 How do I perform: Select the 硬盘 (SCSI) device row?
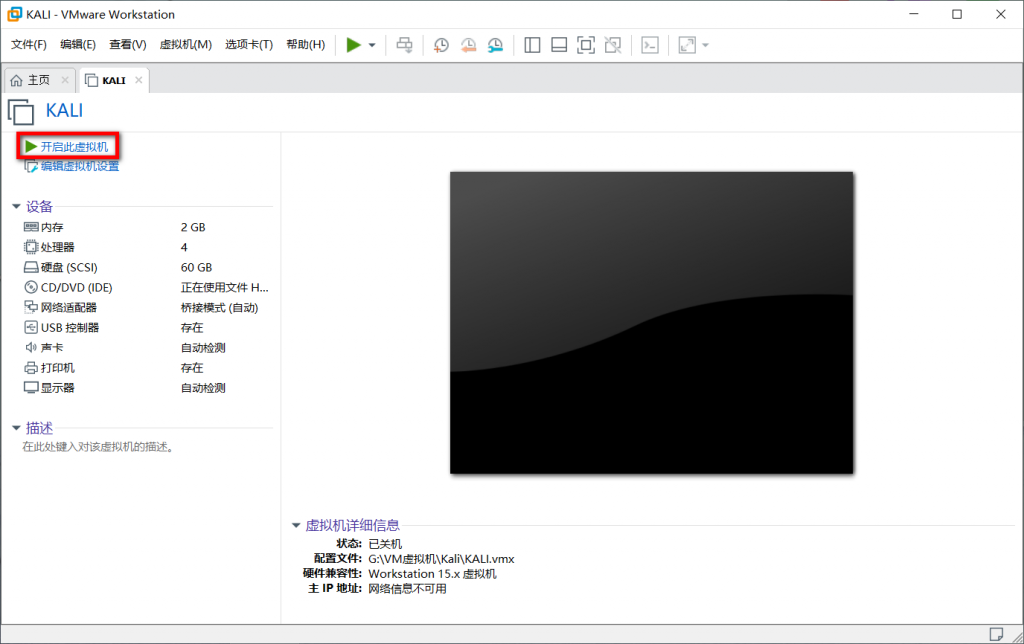(x=147, y=267)
